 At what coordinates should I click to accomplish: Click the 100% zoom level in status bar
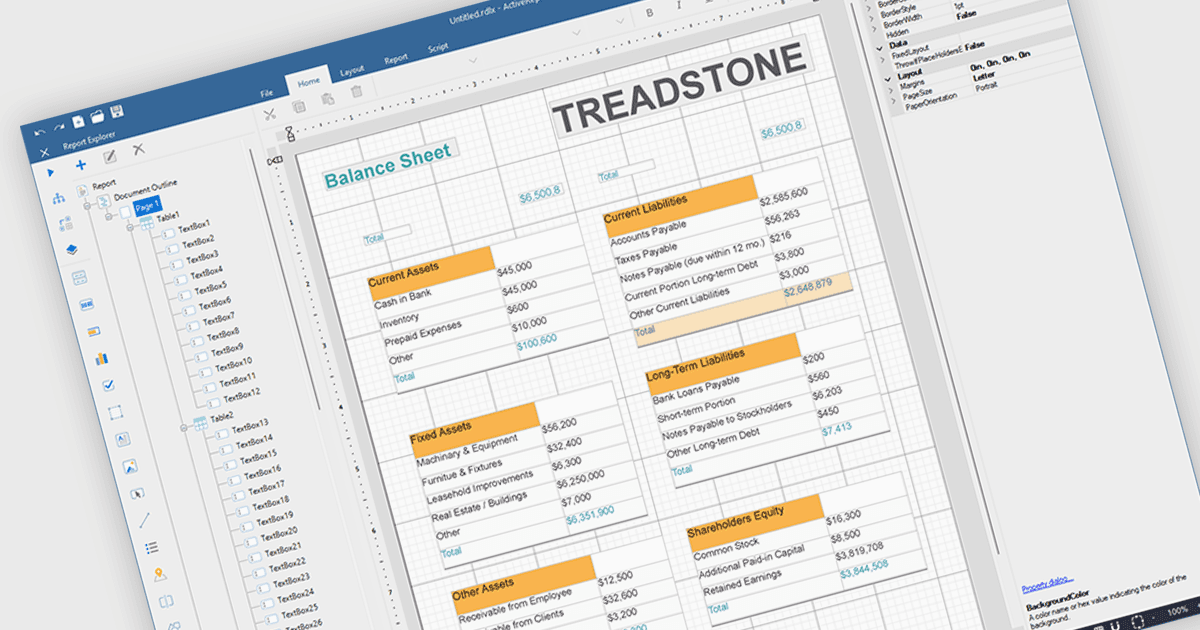pos(1177,610)
